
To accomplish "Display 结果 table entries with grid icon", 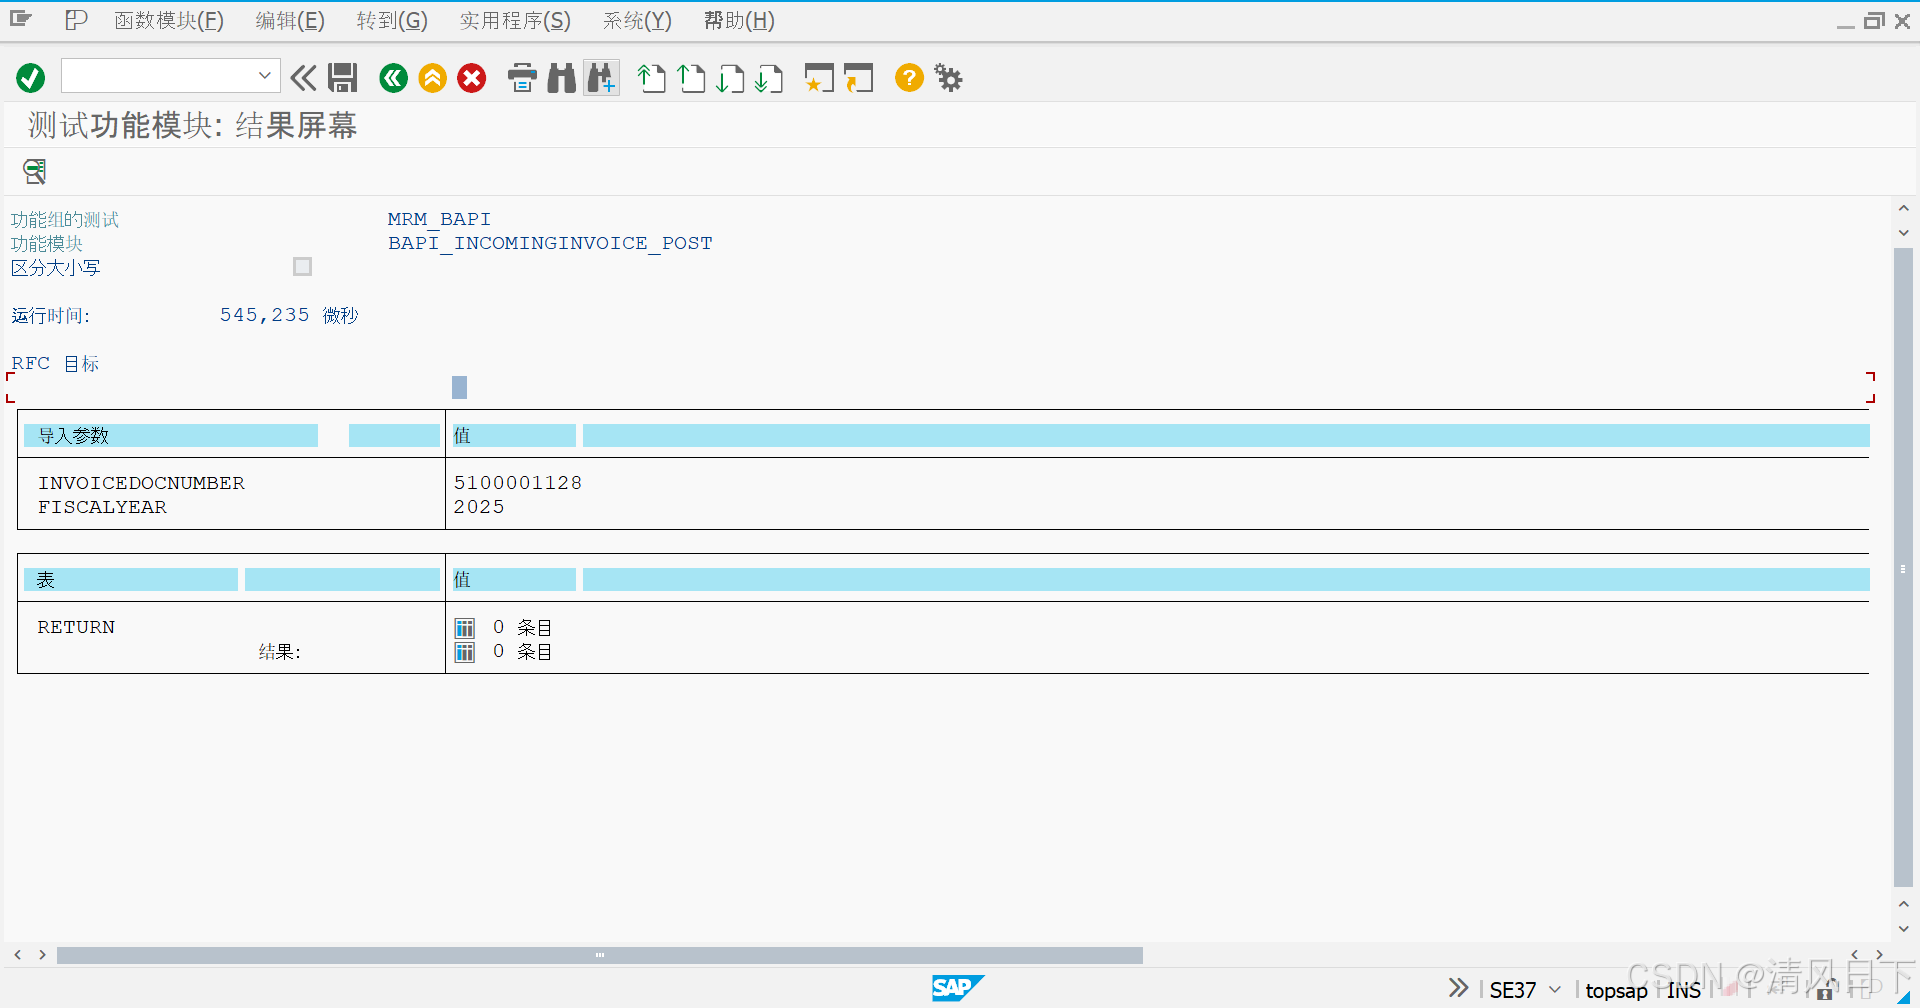I will click(x=464, y=651).
